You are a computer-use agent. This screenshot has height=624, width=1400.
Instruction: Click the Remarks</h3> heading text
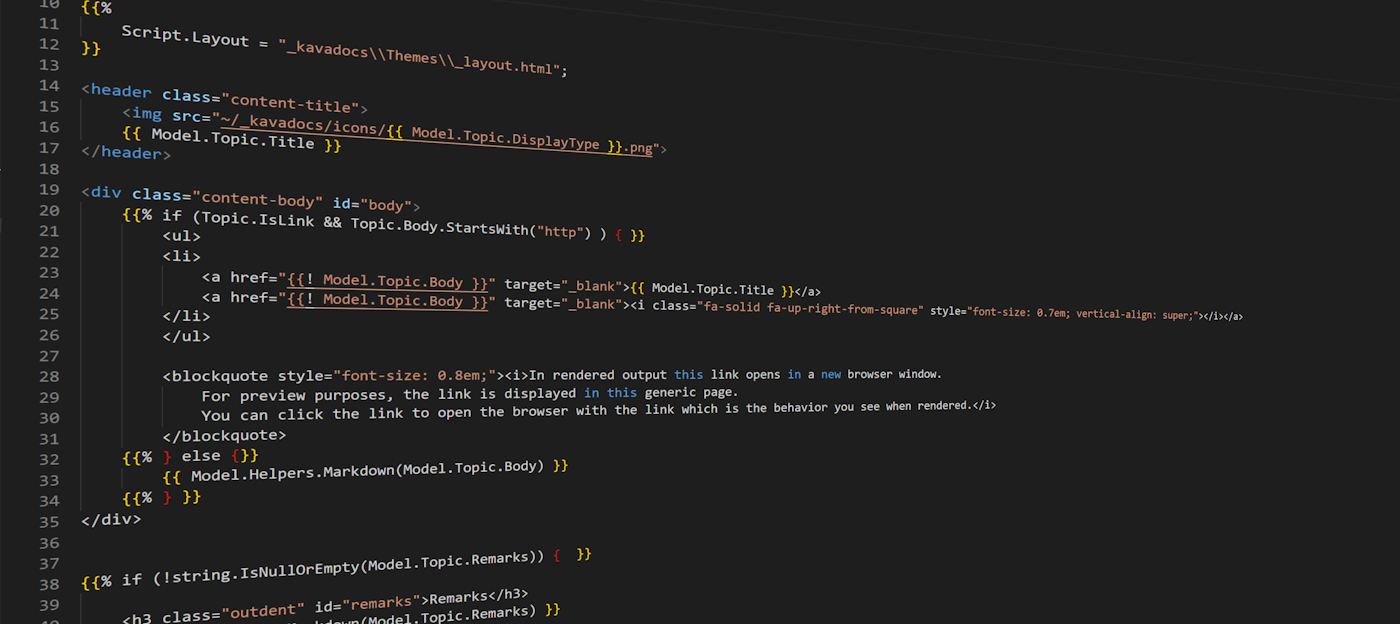[478, 596]
